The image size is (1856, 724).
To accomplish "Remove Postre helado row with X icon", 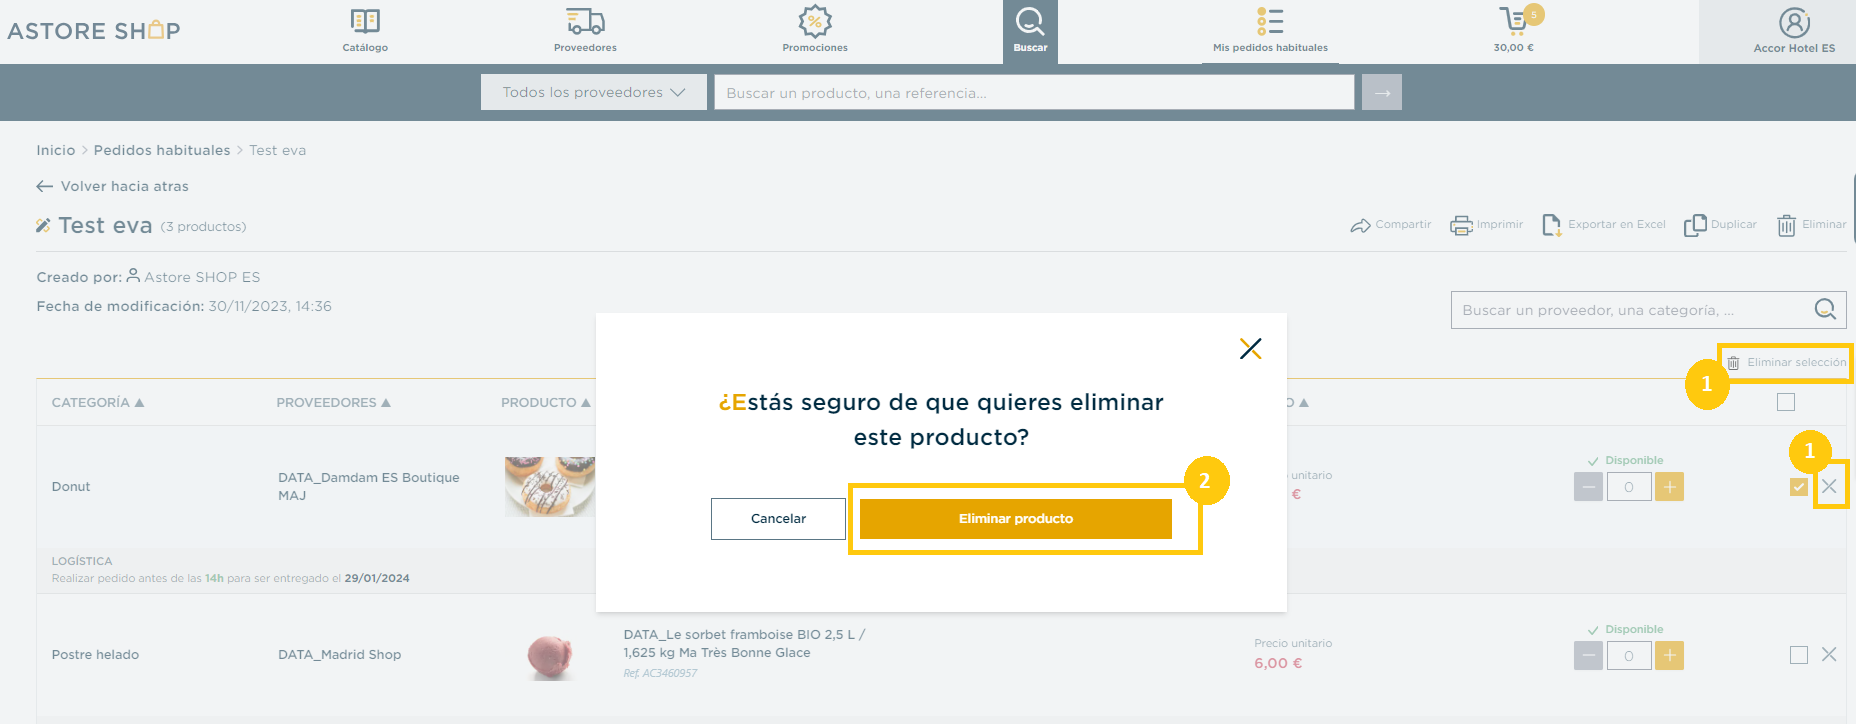I will point(1829,654).
